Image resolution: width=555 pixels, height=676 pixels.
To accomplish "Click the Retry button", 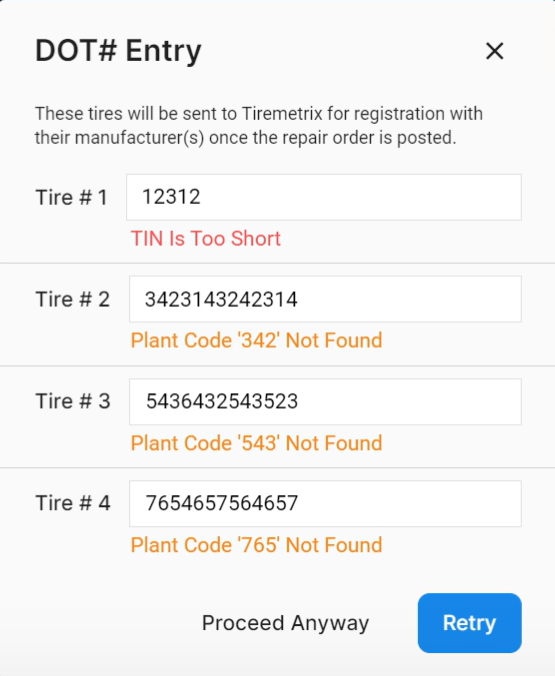I will (470, 623).
